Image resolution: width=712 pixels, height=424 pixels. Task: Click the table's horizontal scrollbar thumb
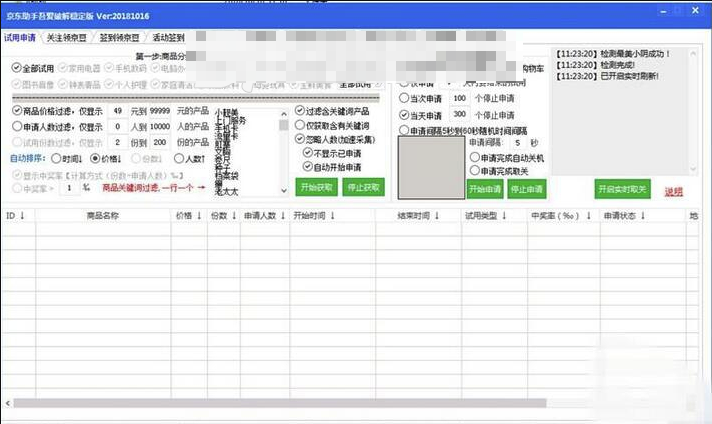coord(280,403)
